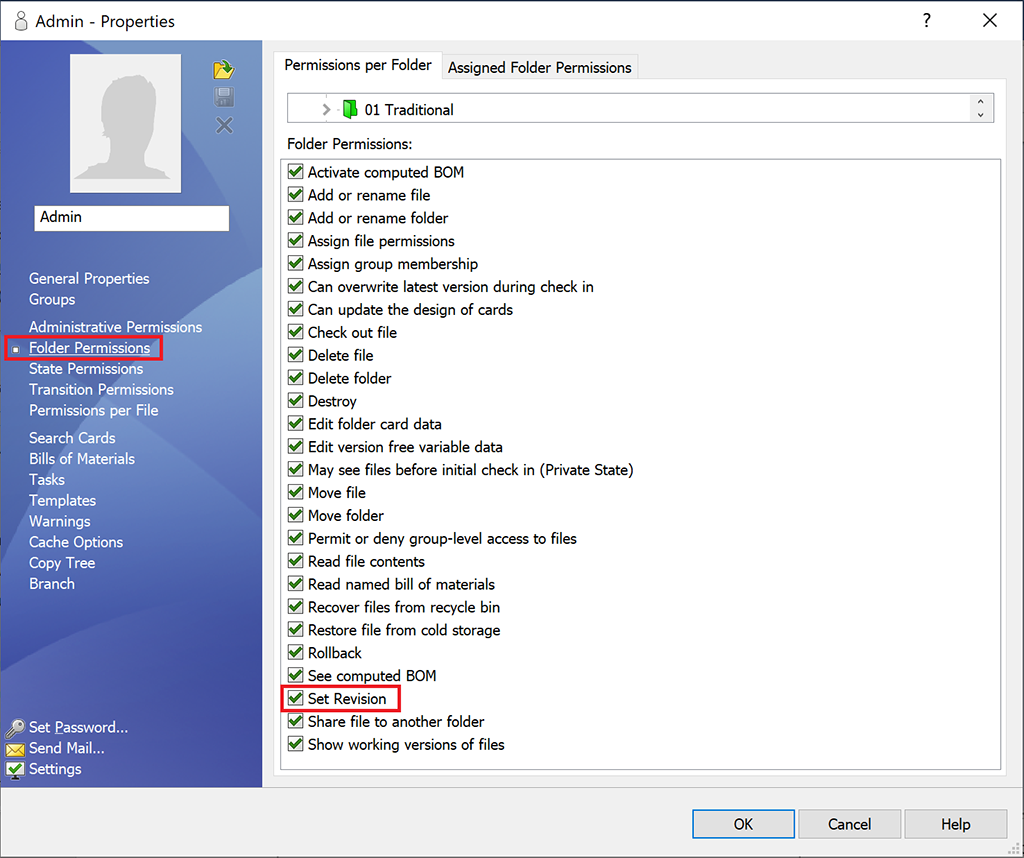This screenshot has height=858, width=1024.
Task: Open Transition Permissions page
Action: click(101, 389)
